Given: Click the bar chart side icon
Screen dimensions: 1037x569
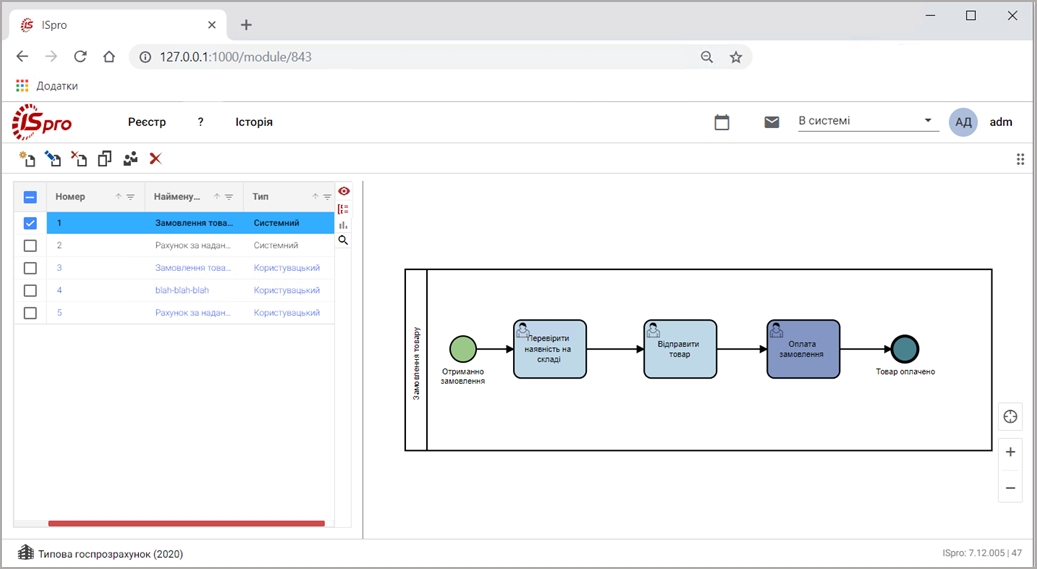Looking at the screenshot, I should pyautogui.click(x=343, y=225).
